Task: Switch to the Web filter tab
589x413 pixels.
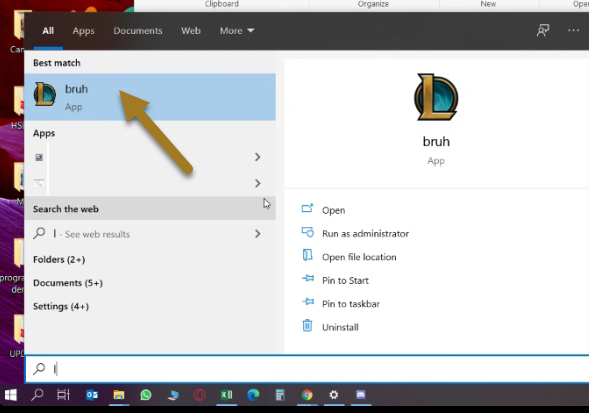Action: [x=191, y=31]
